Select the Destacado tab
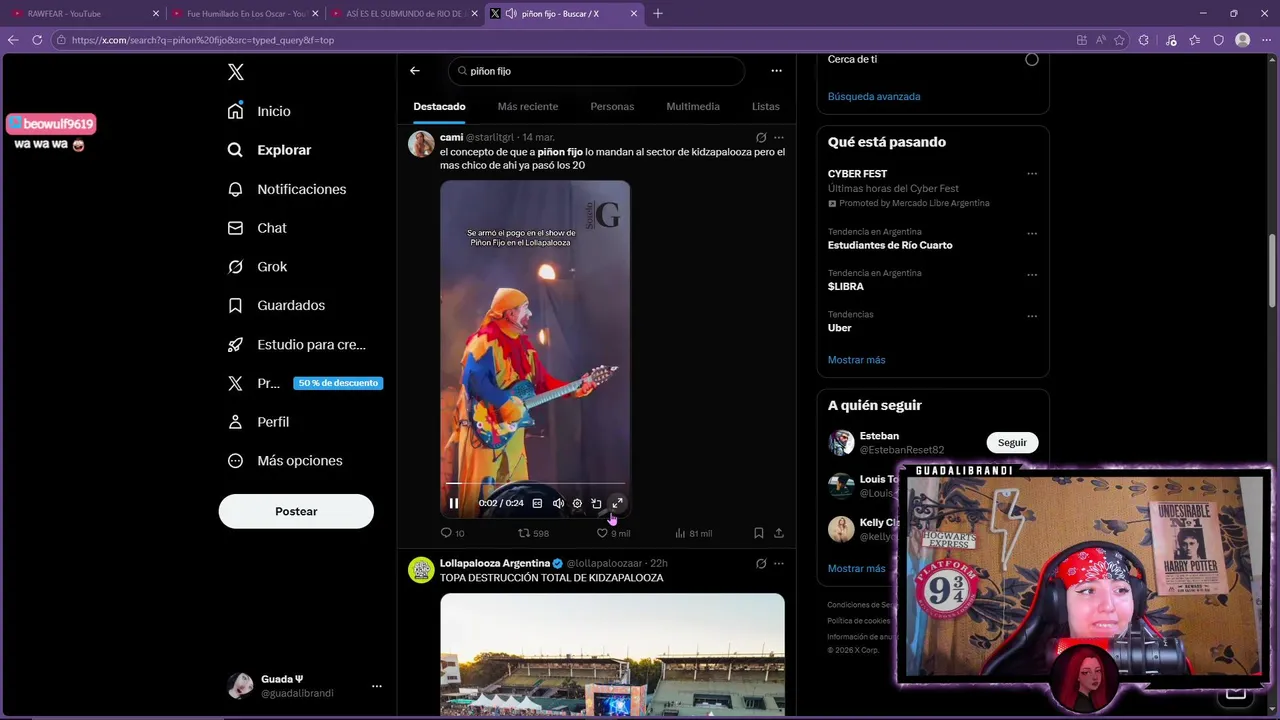 pyautogui.click(x=439, y=107)
